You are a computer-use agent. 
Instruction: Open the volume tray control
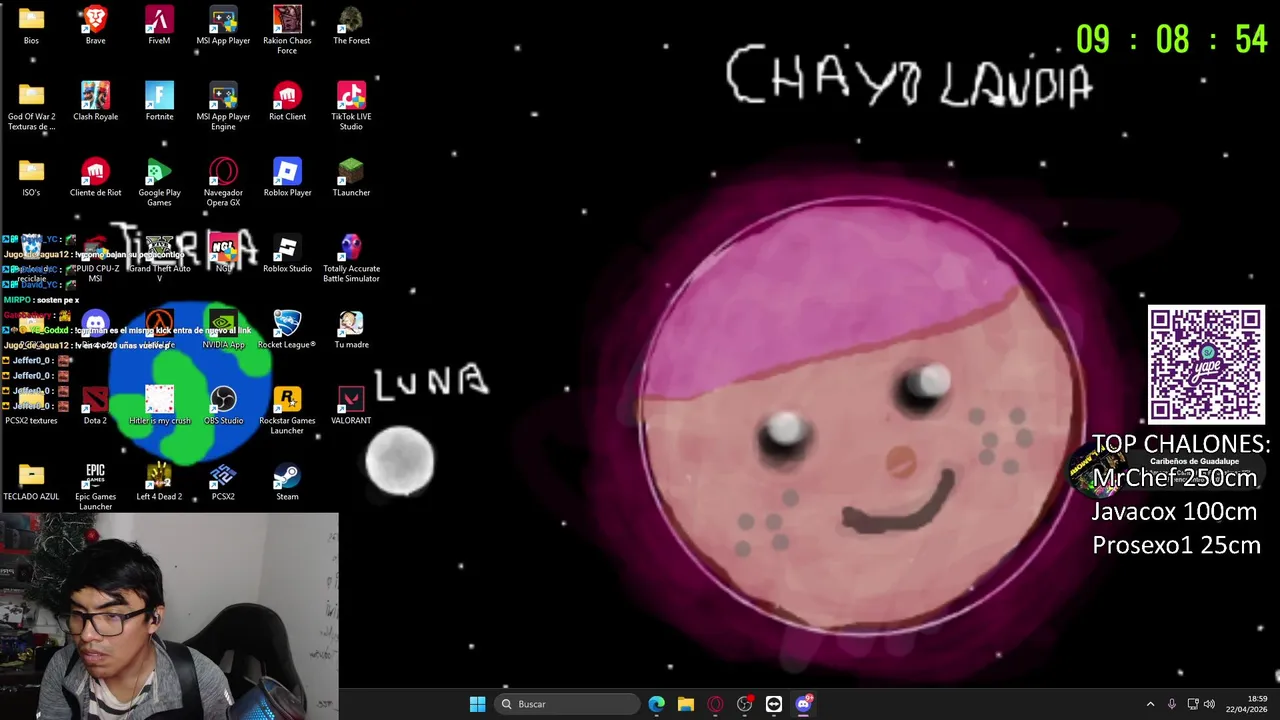(x=1210, y=704)
